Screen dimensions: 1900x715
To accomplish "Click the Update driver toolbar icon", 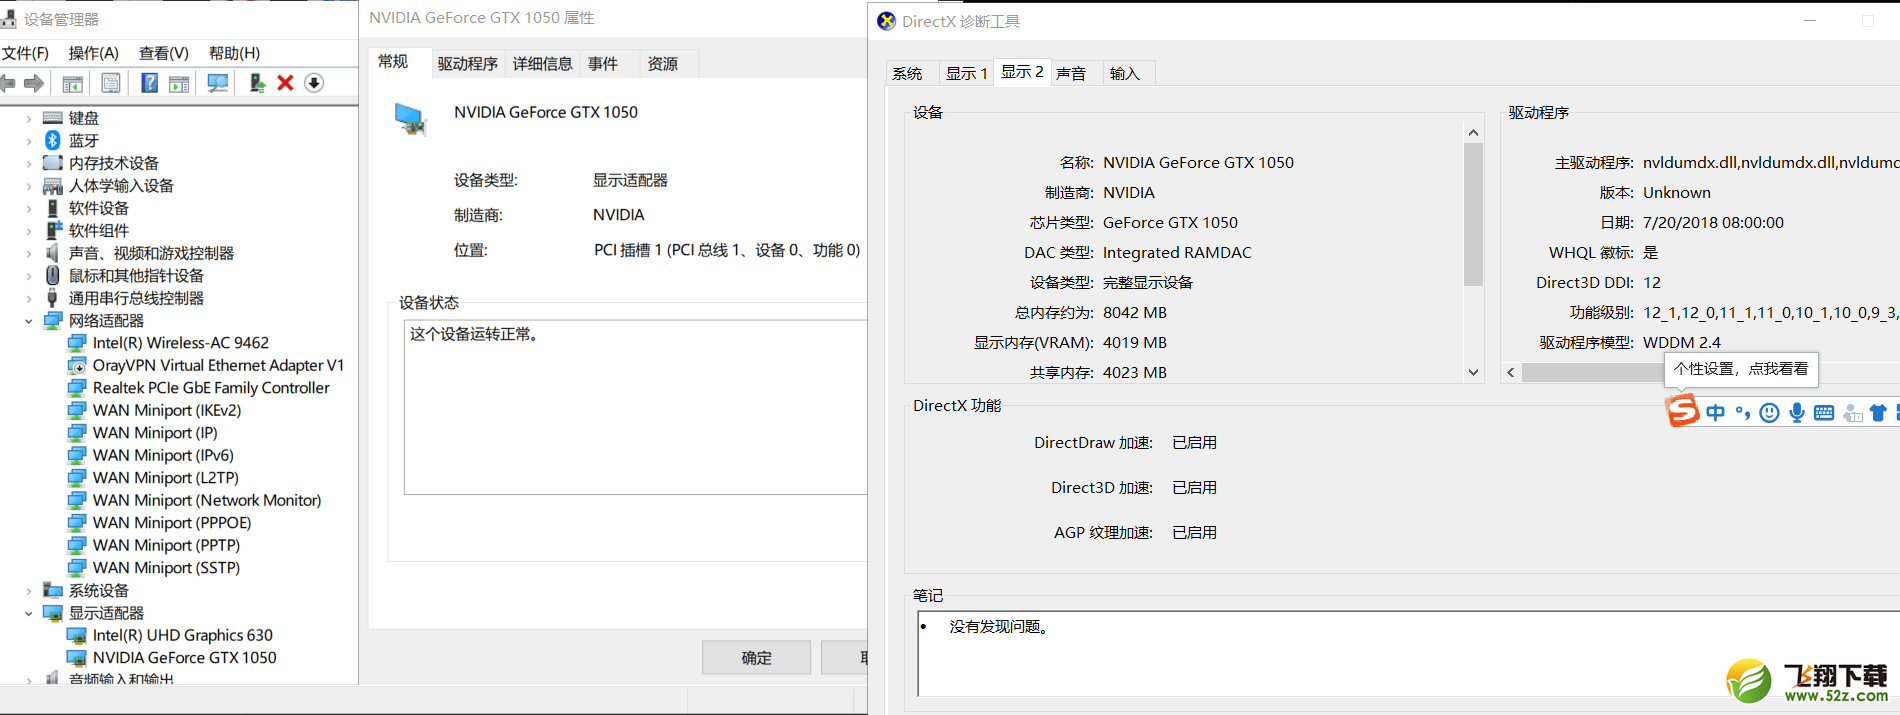I will coord(257,83).
